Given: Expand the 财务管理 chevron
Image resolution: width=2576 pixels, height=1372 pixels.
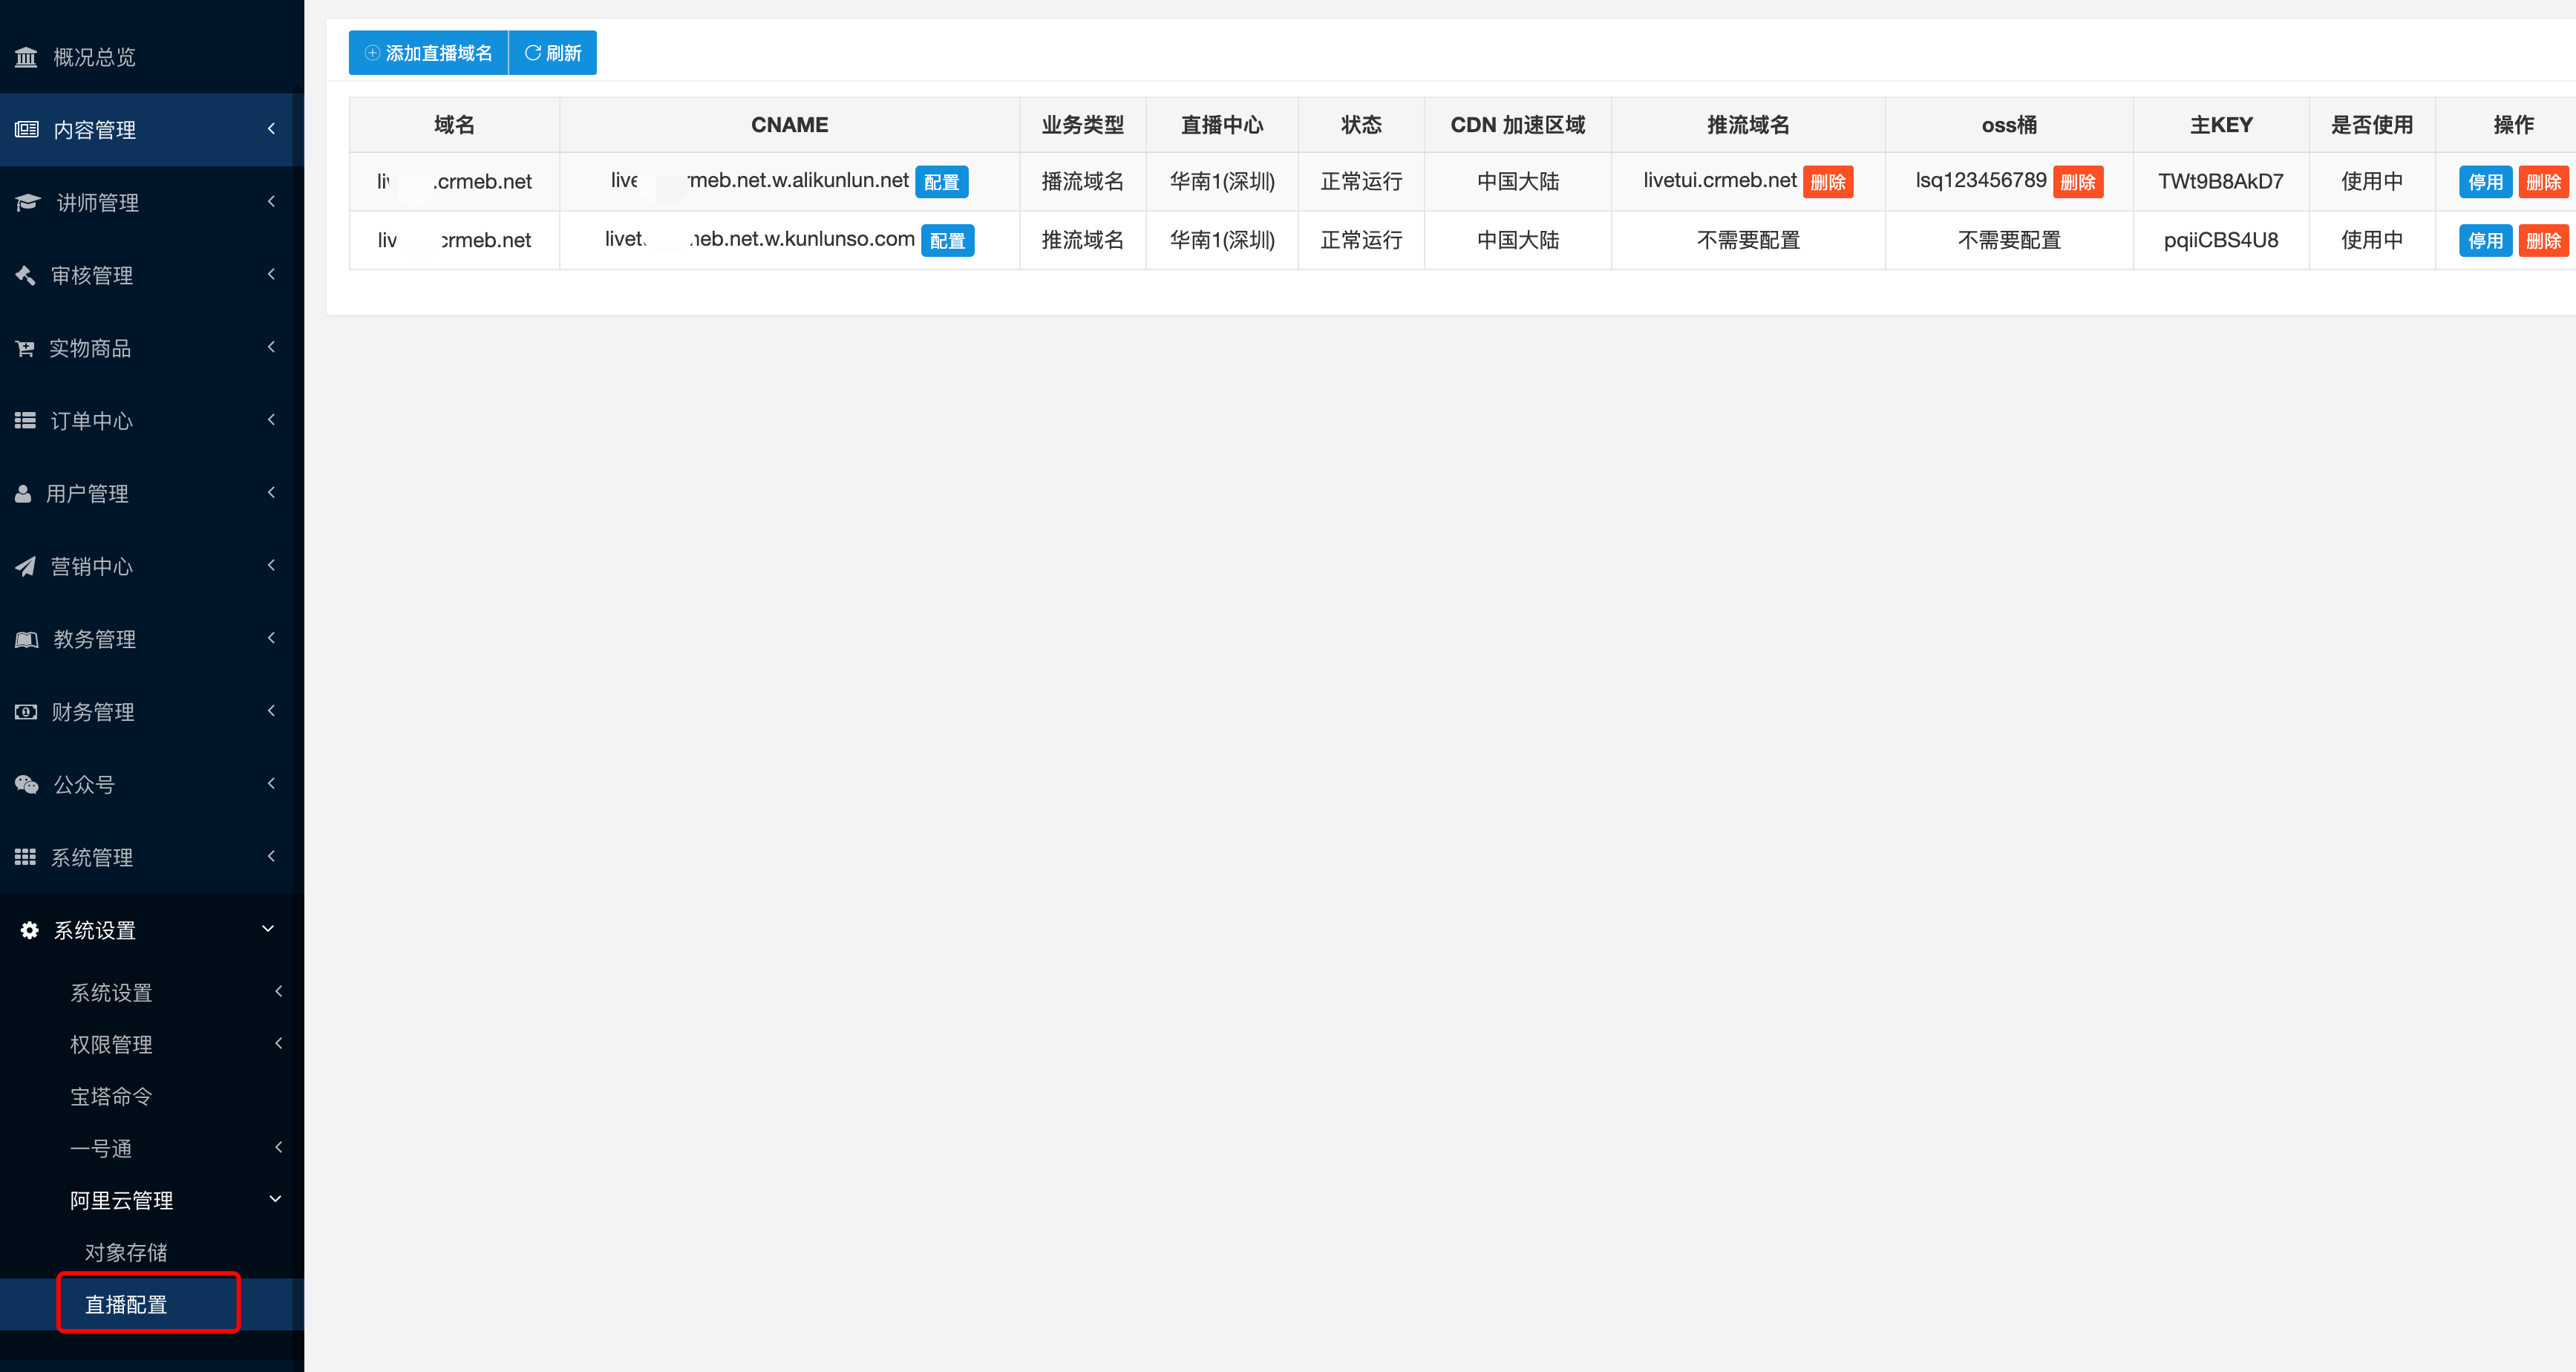Looking at the screenshot, I should tap(271, 711).
